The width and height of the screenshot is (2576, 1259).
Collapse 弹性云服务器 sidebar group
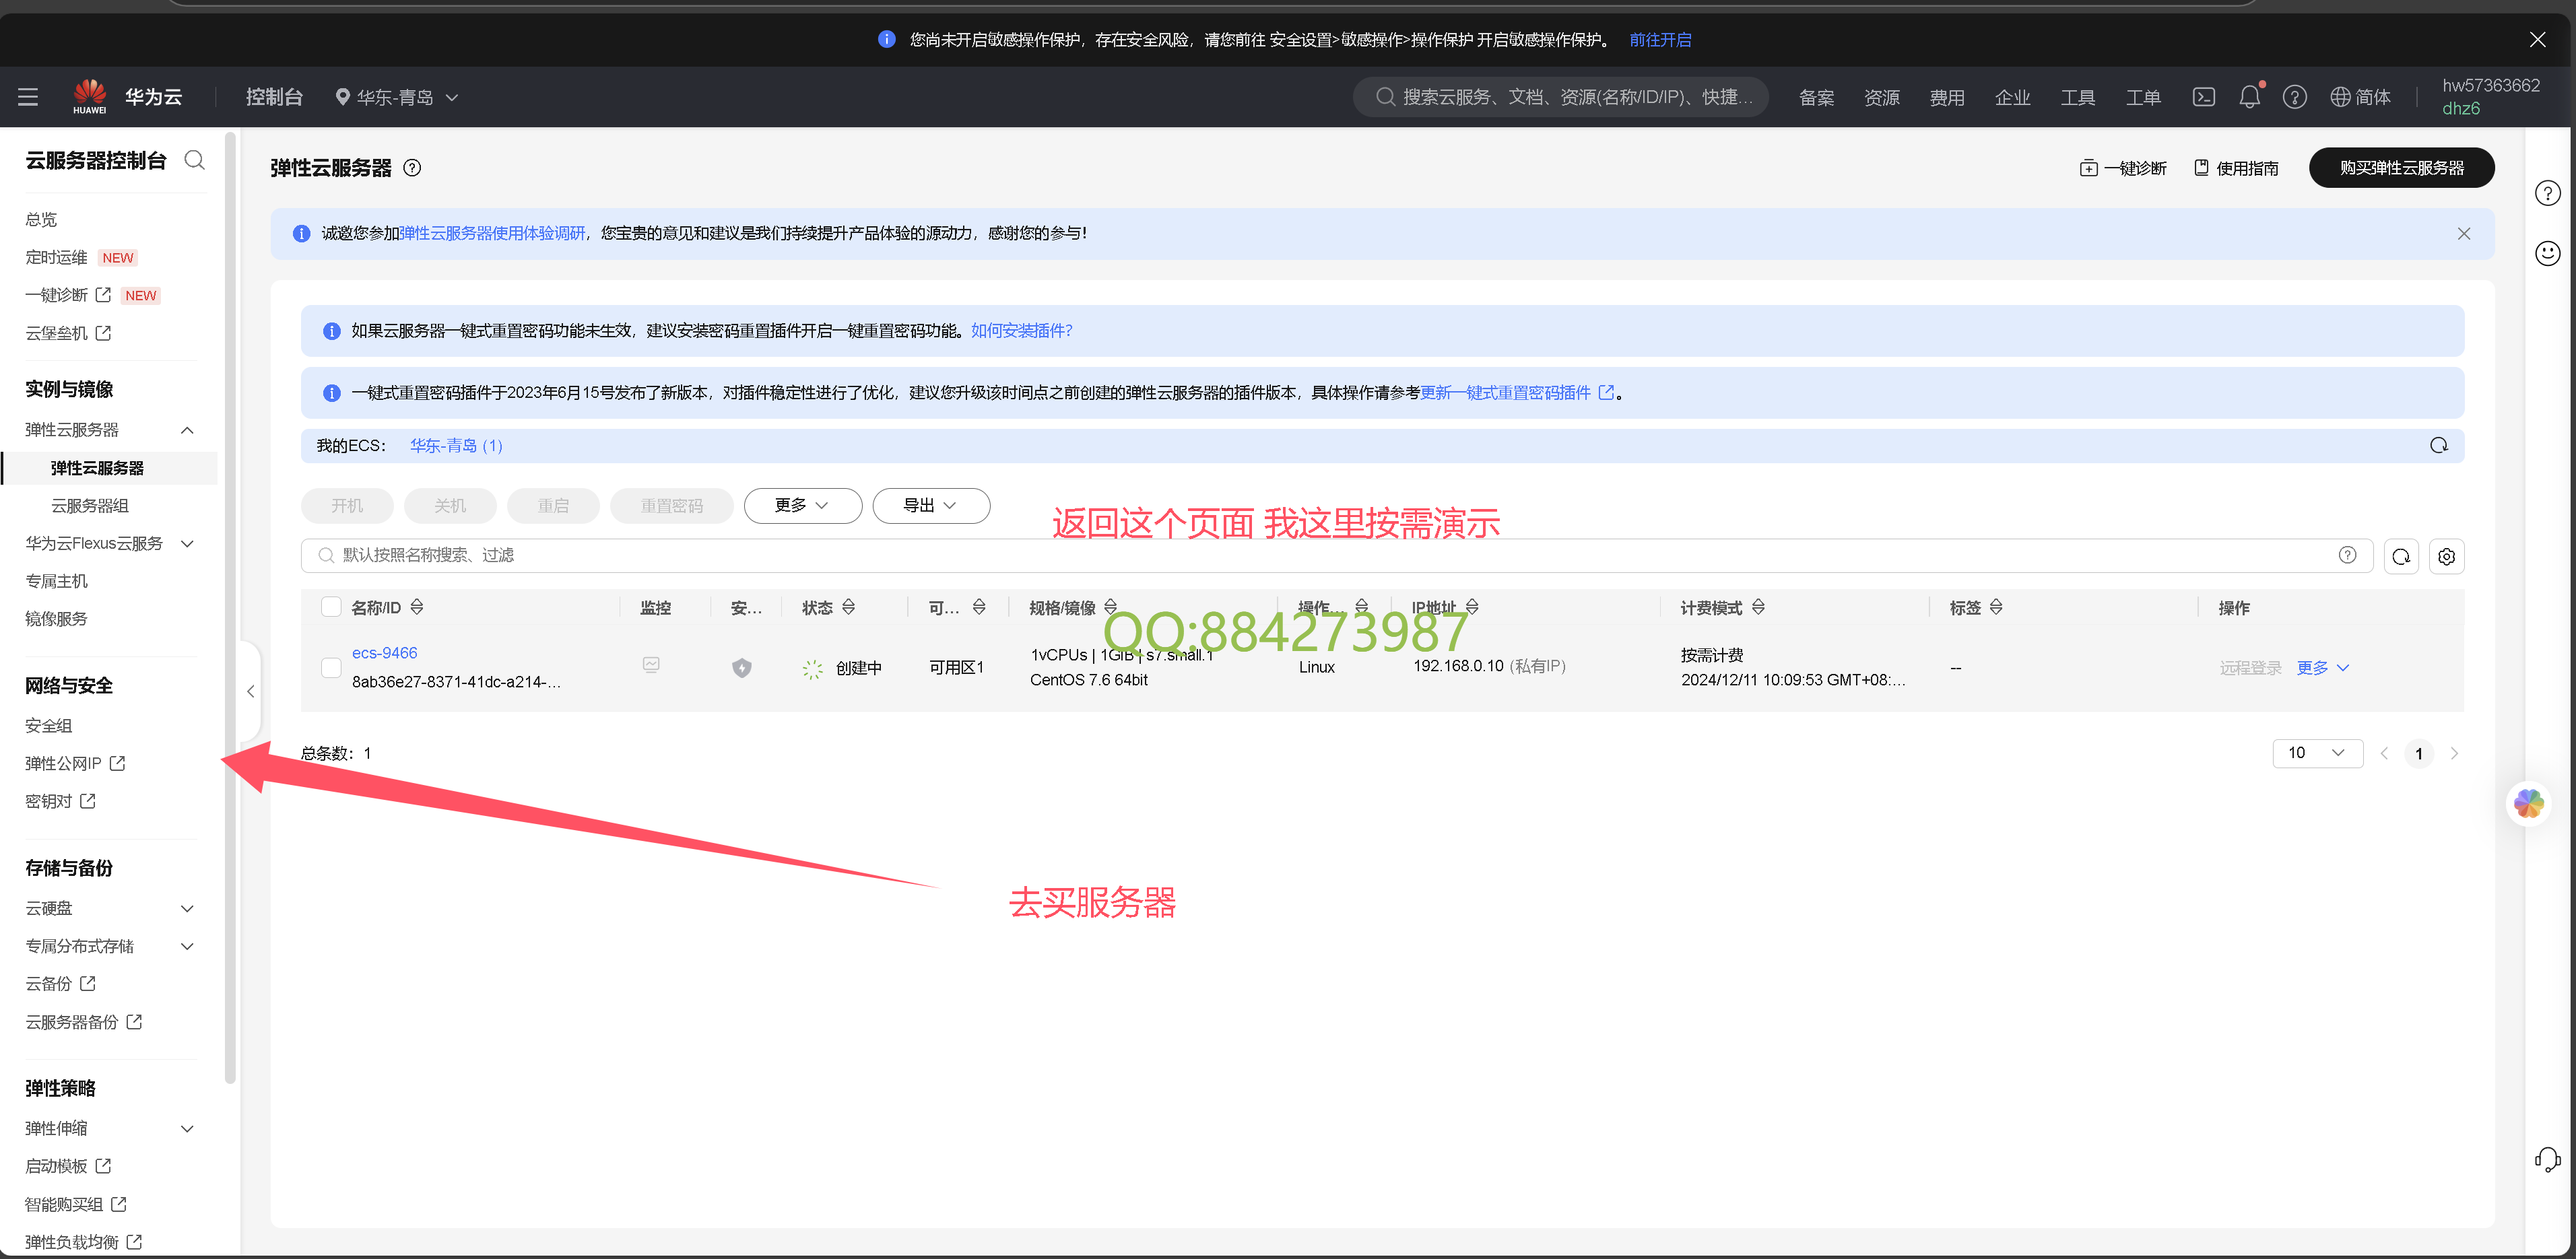point(187,430)
